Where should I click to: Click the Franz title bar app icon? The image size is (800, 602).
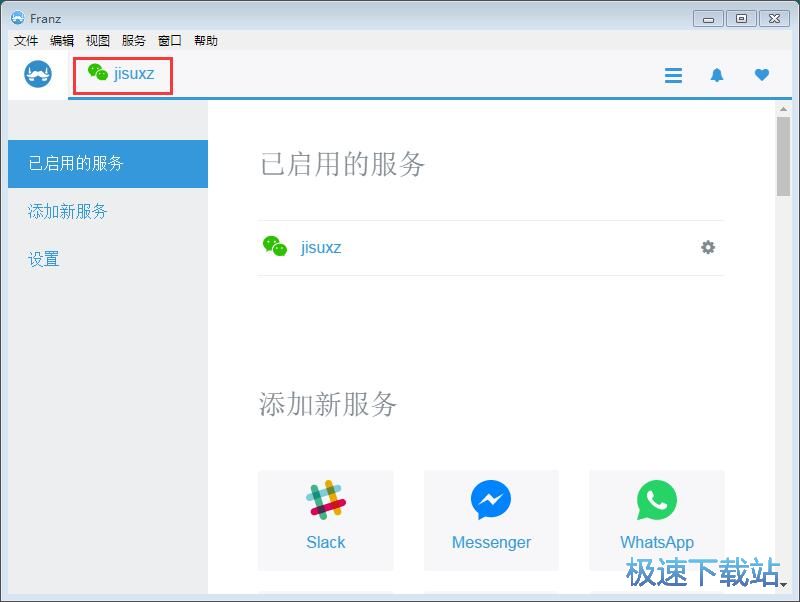pos(18,18)
